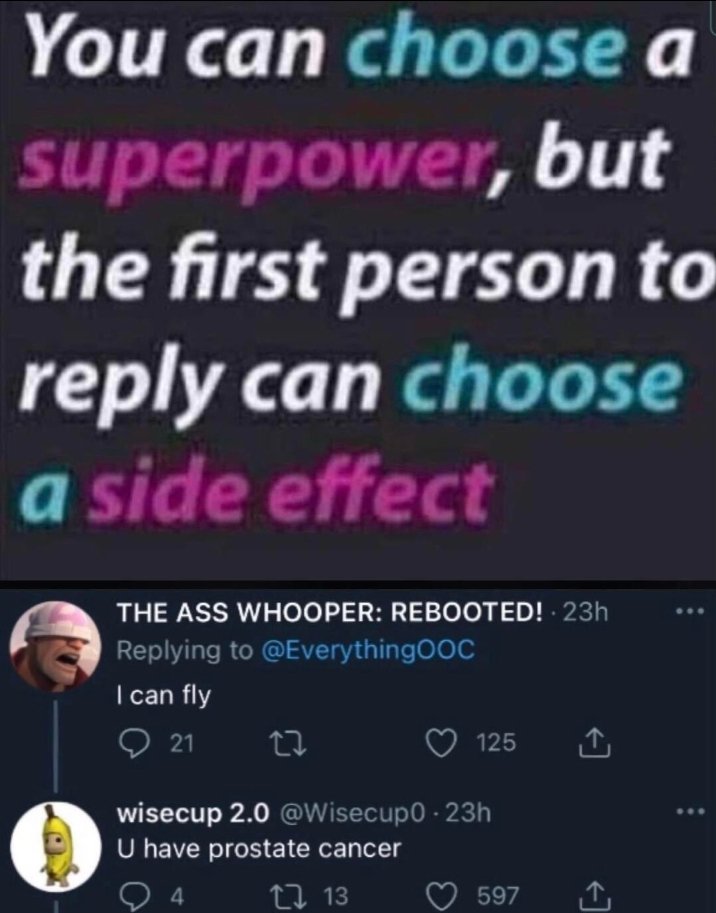The height and width of the screenshot is (913, 716).
Task: View the ASS WHOOPER avatar picture
Action: point(55,646)
